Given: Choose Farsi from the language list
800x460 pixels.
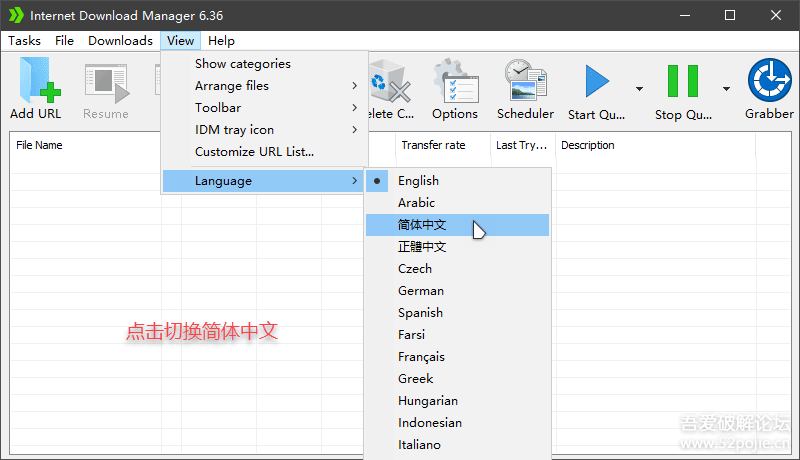Looking at the screenshot, I should point(458,334).
